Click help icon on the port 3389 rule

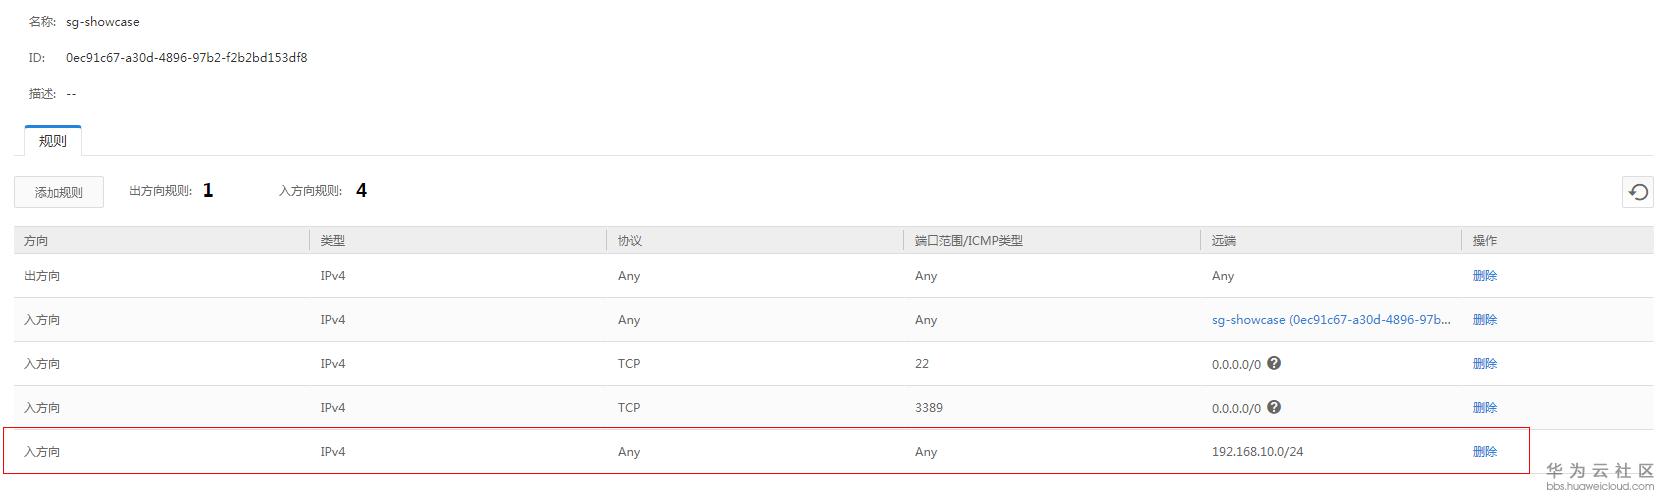coord(1274,407)
